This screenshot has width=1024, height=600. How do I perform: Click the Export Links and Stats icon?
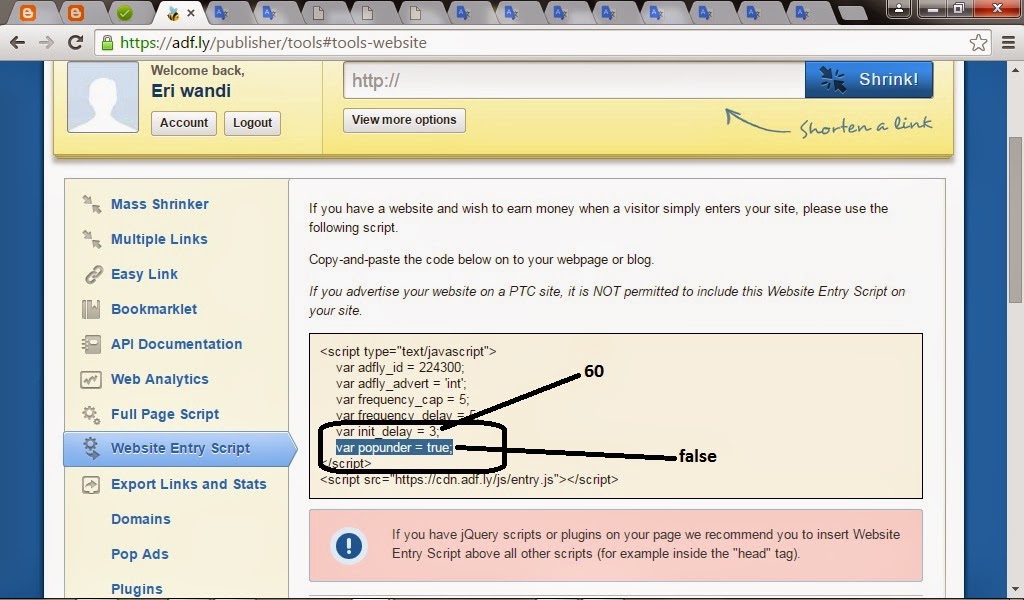(x=91, y=484)
